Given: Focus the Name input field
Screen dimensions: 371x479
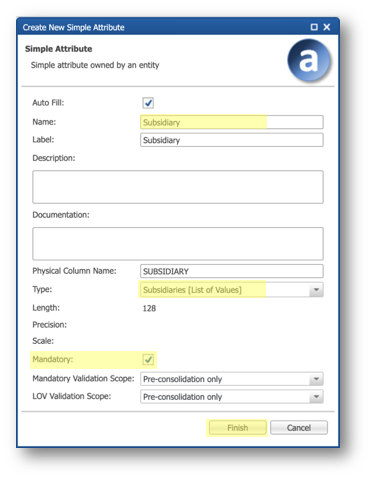Looking at the screenshot, I should (232, 122).
